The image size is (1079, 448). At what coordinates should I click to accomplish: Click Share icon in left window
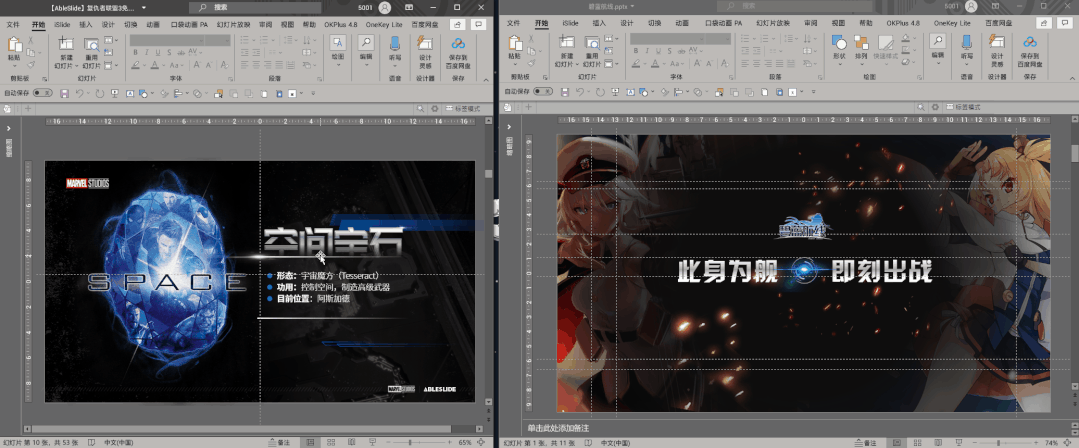(x=458, y=24)
